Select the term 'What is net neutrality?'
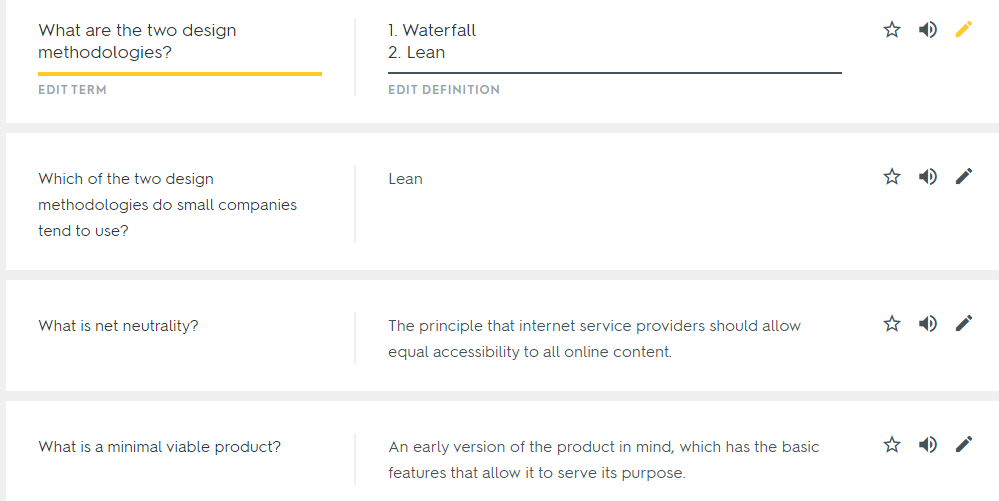Viewport: 999px width, 501px height. point(118,326)
